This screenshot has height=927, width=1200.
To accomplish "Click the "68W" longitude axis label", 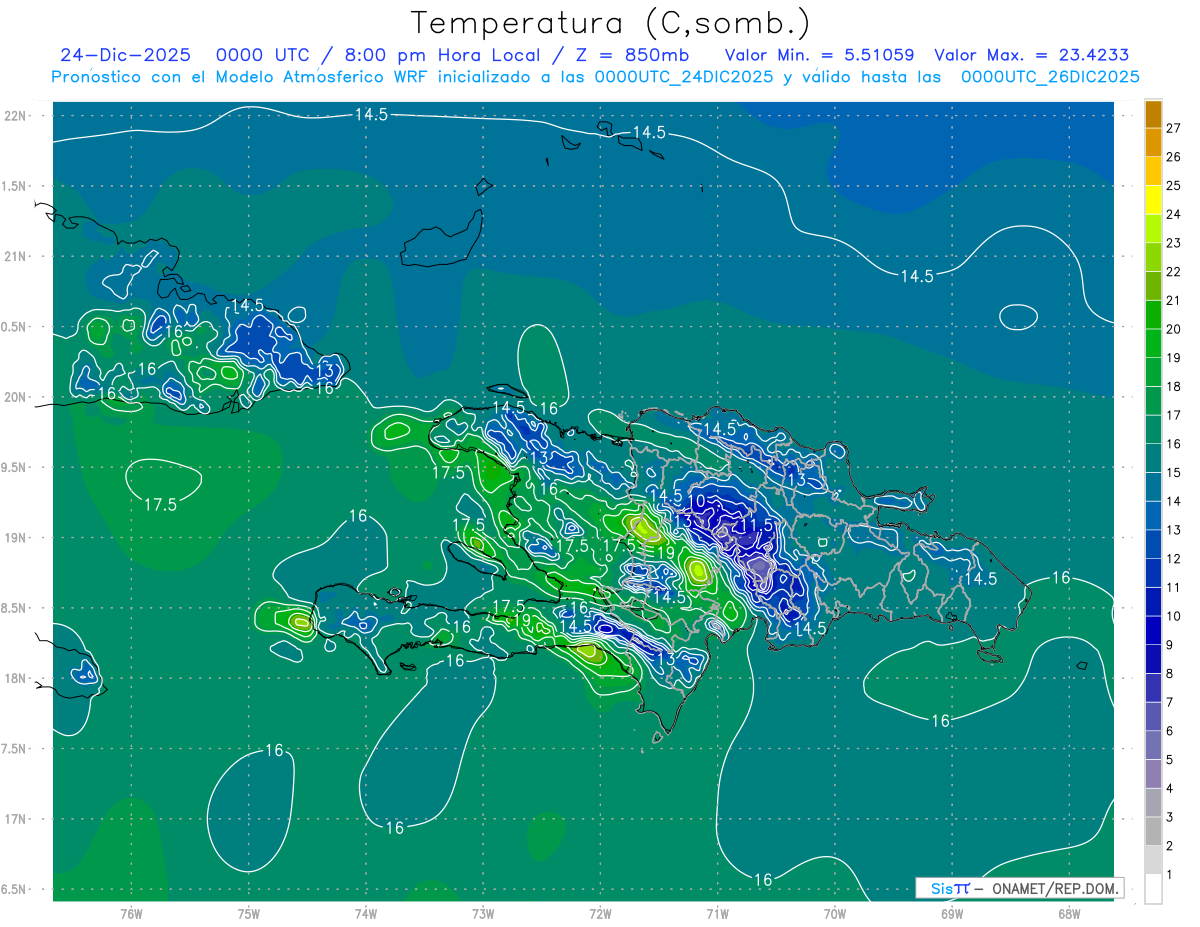I will pyautogui.click(x=1069, y=913).
